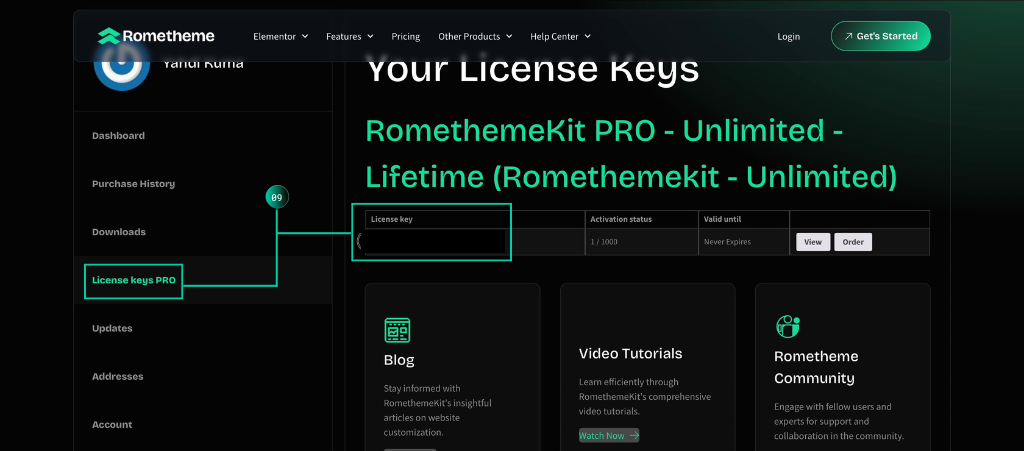1024x451 pixels.
Task: Open Dashboard in the sidebar
Action: [x=118, y=136]
